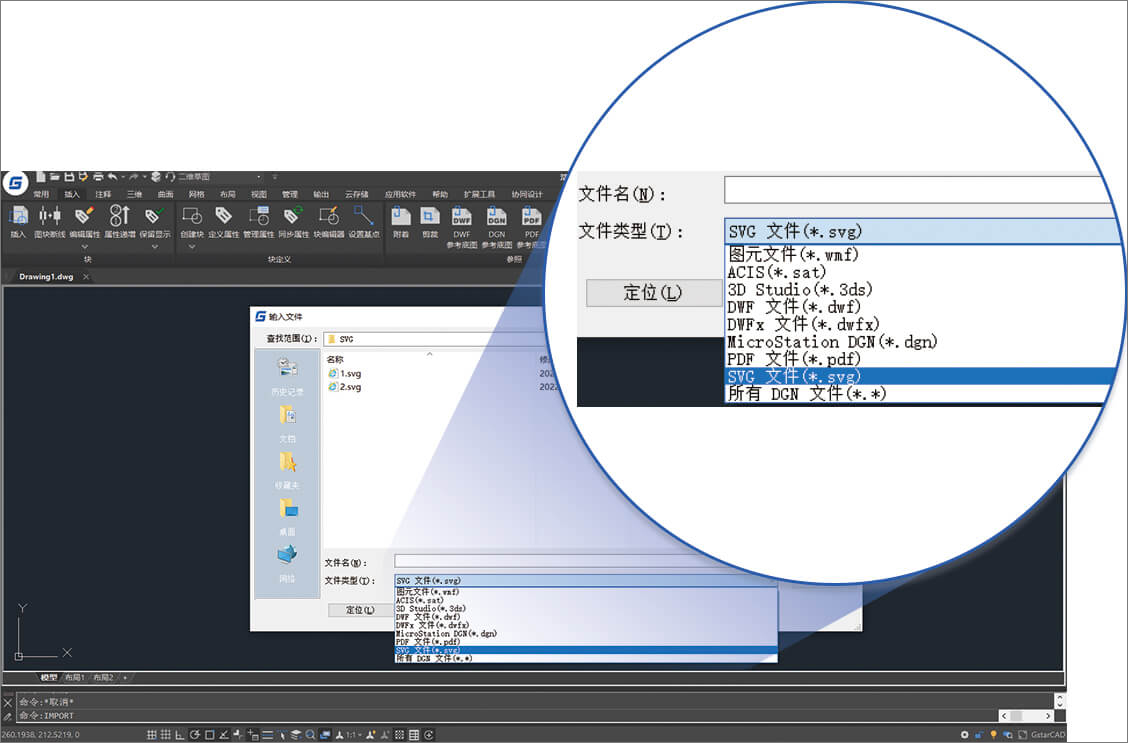Click the 插入 (Insert block) ribbon icon
1128x743 pixels.
(x=18, y=221)
